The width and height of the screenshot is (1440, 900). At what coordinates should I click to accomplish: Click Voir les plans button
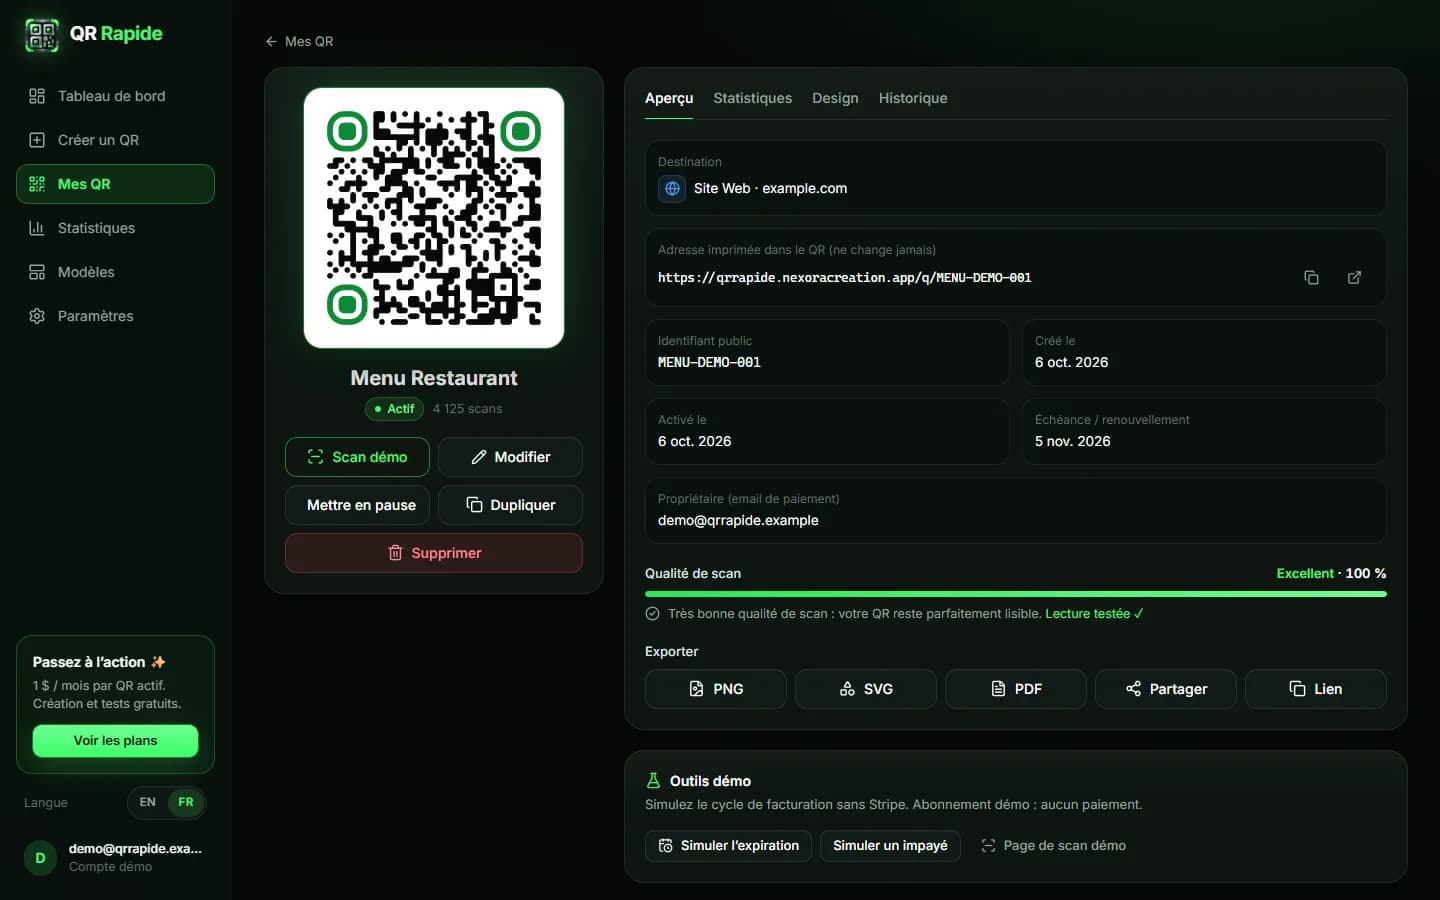[x=115, y=741]
